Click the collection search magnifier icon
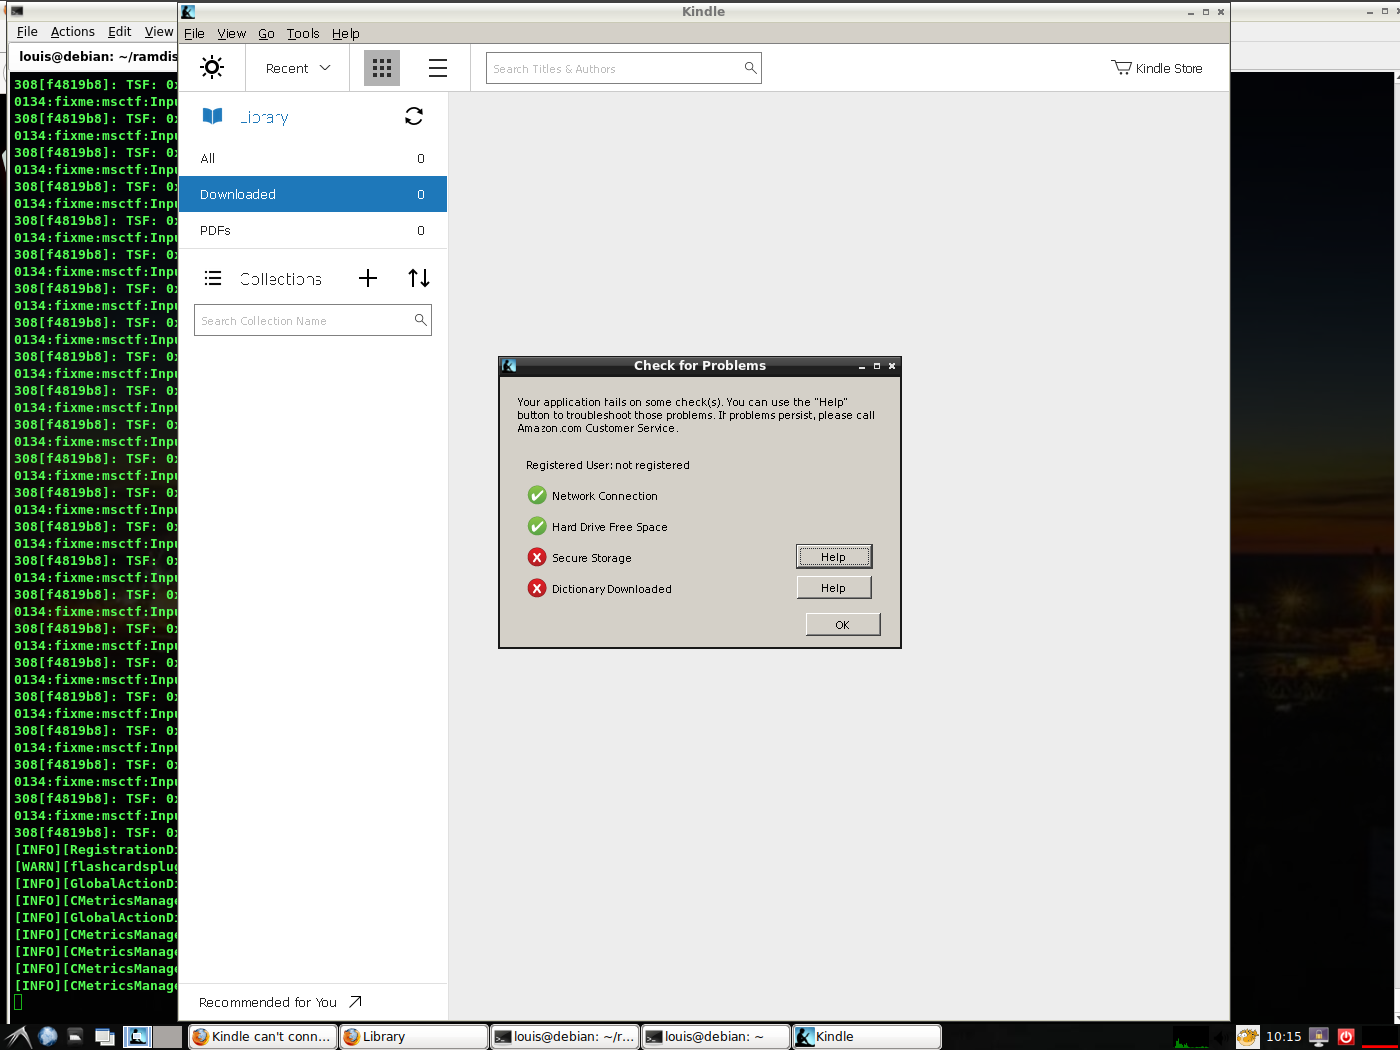 (x=421, y=320)
